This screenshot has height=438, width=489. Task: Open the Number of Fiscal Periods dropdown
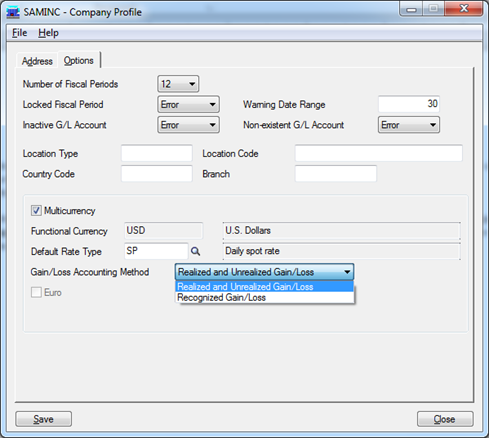pyautogui.click(x=178, y=84)
